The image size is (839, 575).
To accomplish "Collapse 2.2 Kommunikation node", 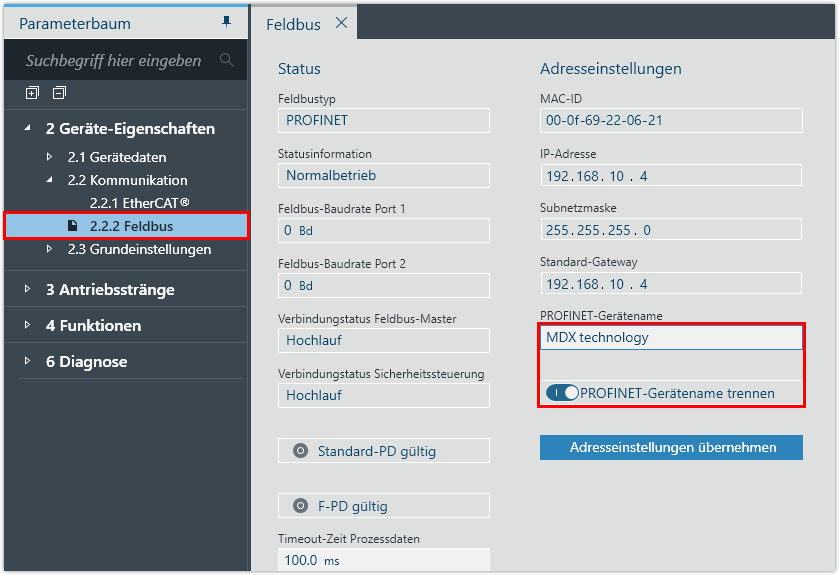I will click(x=50, y=180).
